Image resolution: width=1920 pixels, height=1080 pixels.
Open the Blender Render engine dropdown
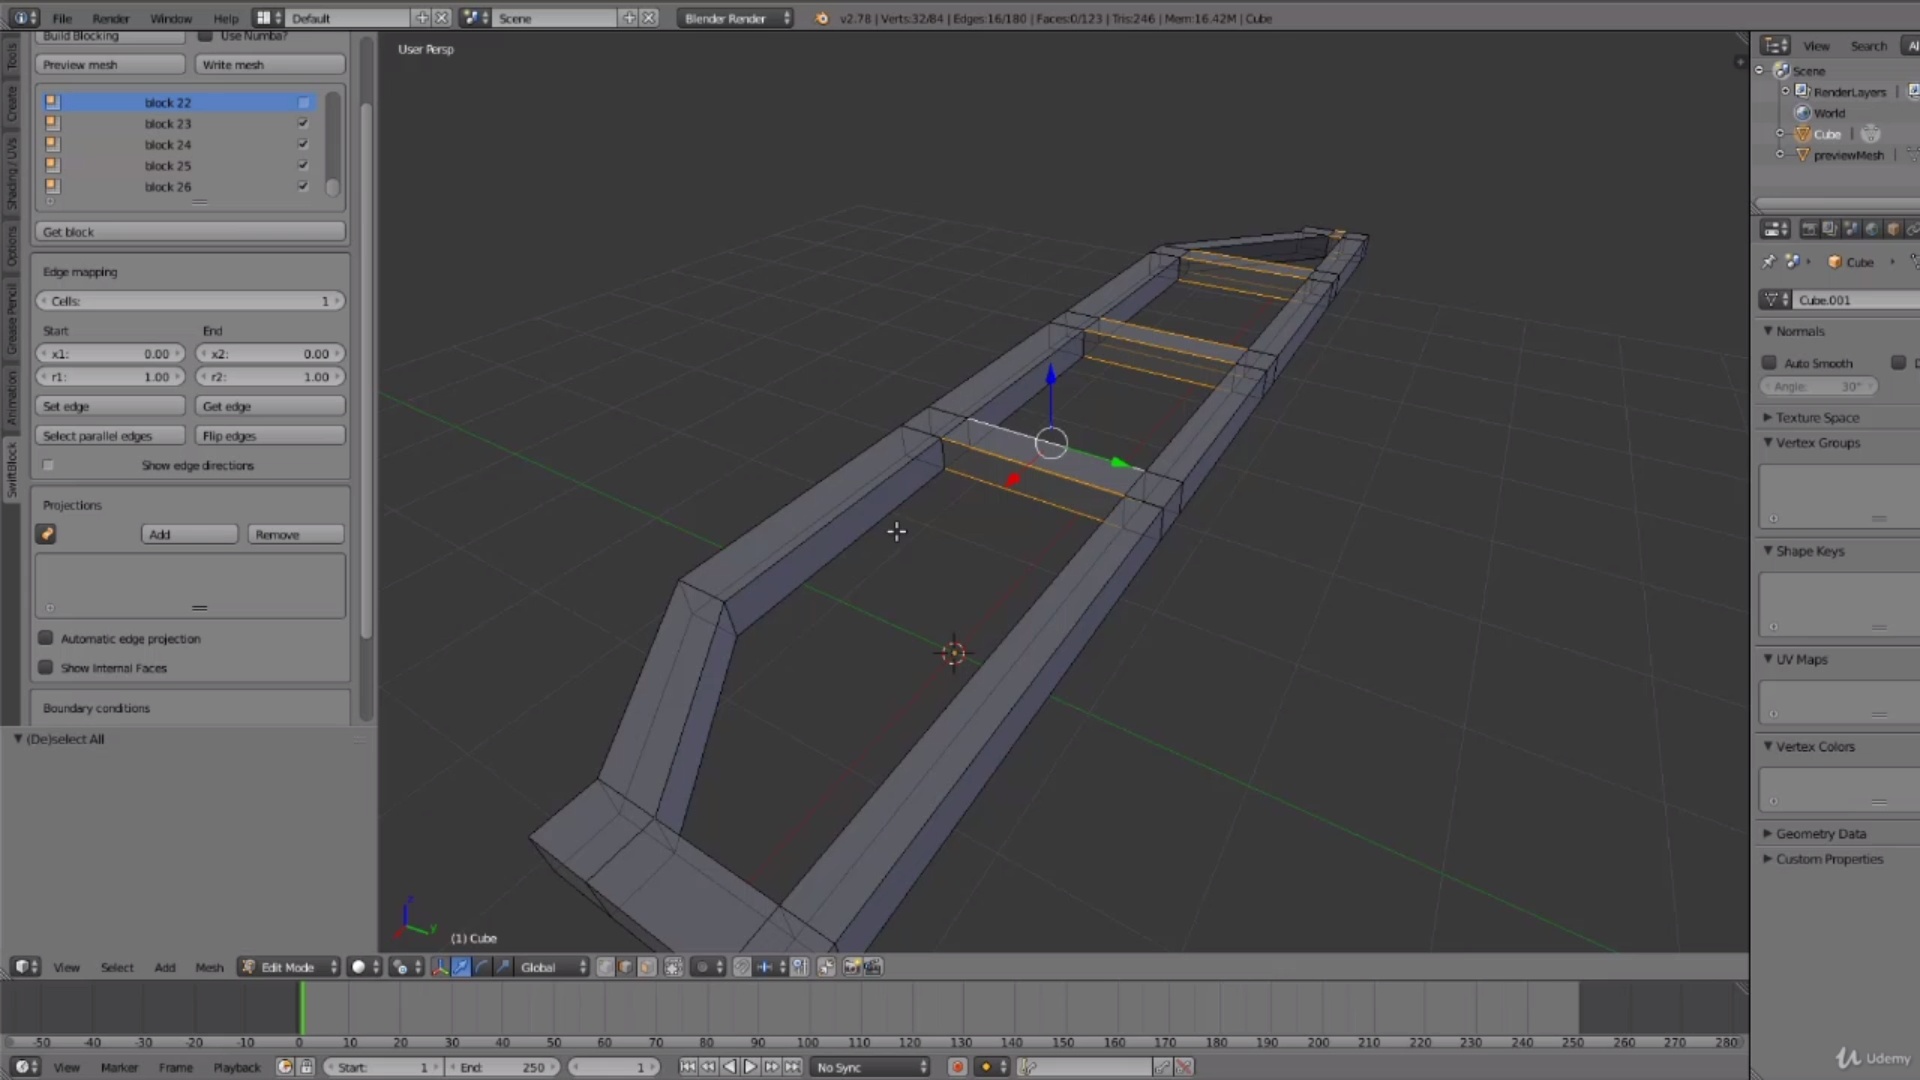(x=735, y=18)
